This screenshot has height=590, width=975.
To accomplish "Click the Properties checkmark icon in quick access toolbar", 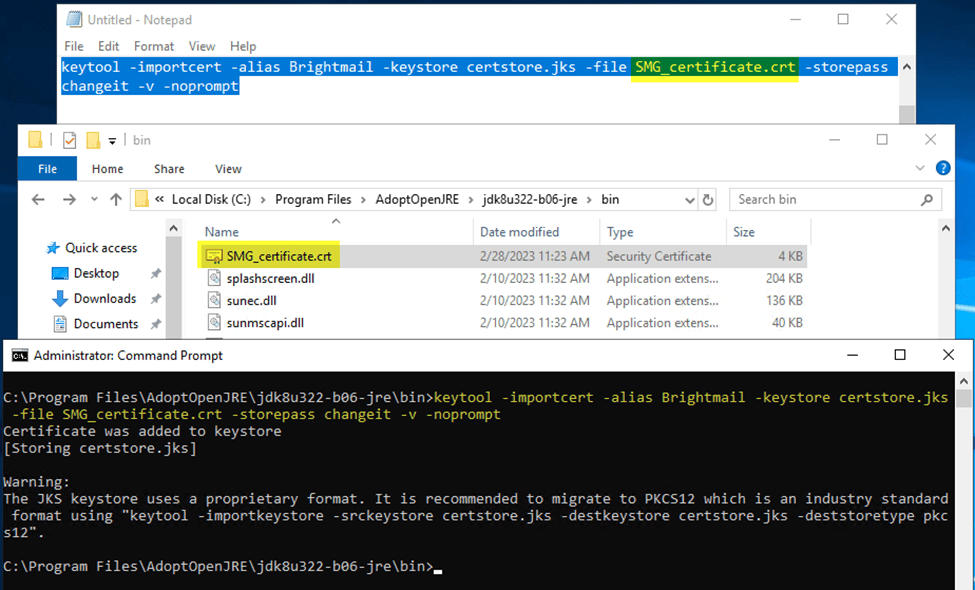I will coord(70,140).
